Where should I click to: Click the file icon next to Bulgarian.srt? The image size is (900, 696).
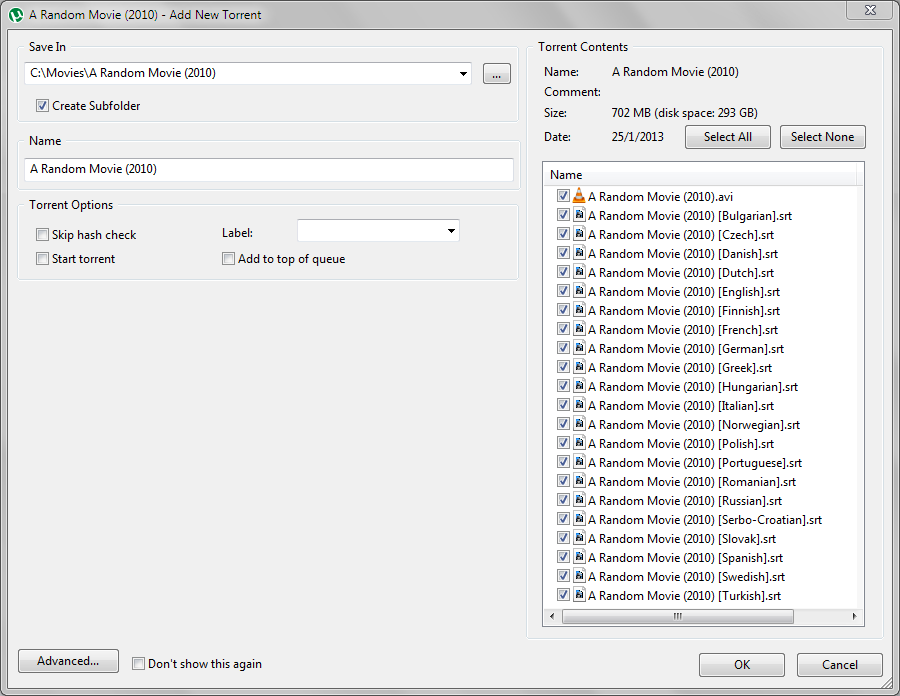579,216
